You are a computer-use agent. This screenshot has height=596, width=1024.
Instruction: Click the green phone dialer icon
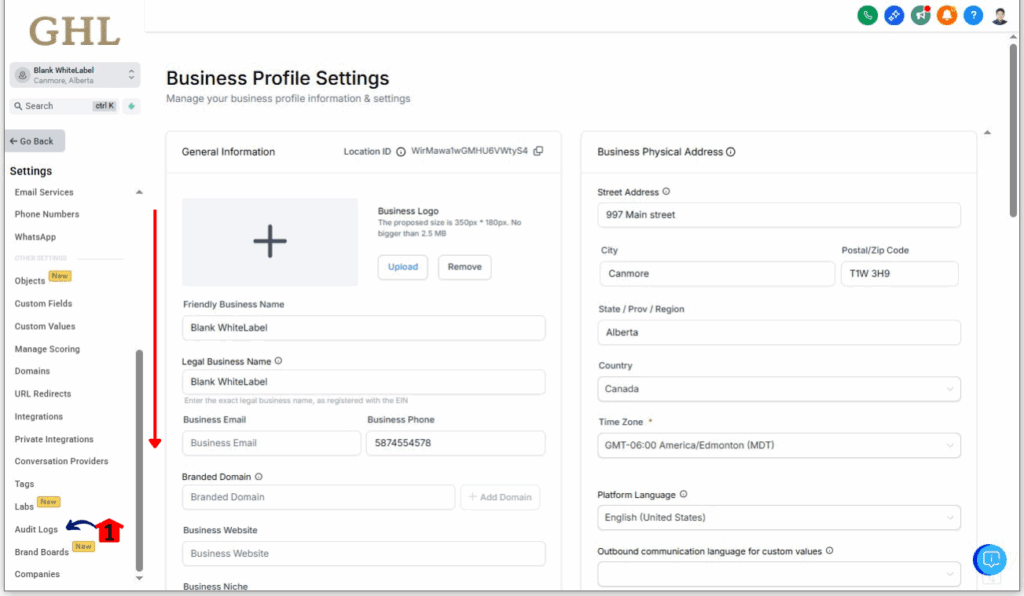(867, 15)
